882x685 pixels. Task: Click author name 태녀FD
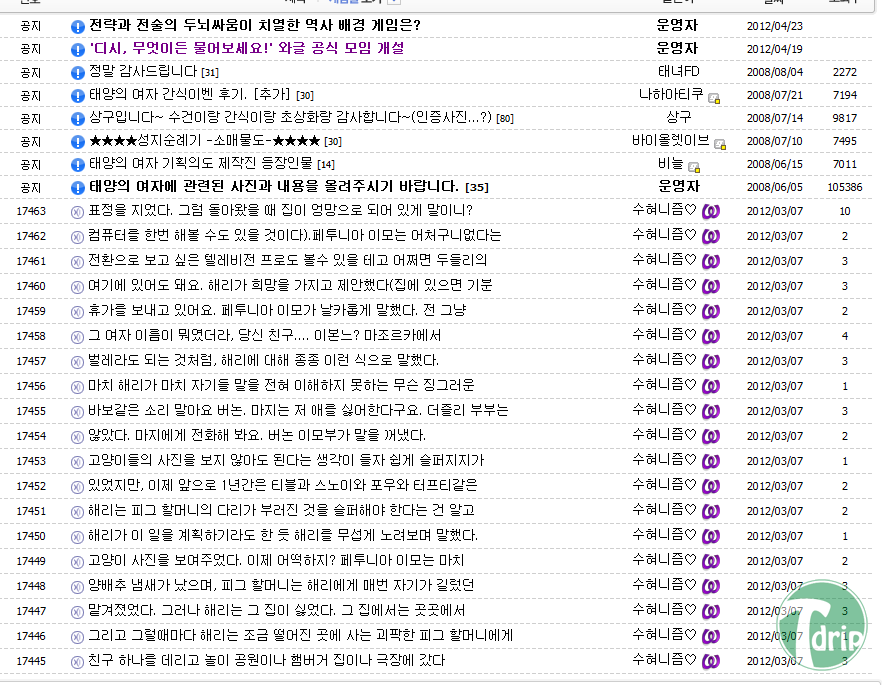tap(678, 71)
